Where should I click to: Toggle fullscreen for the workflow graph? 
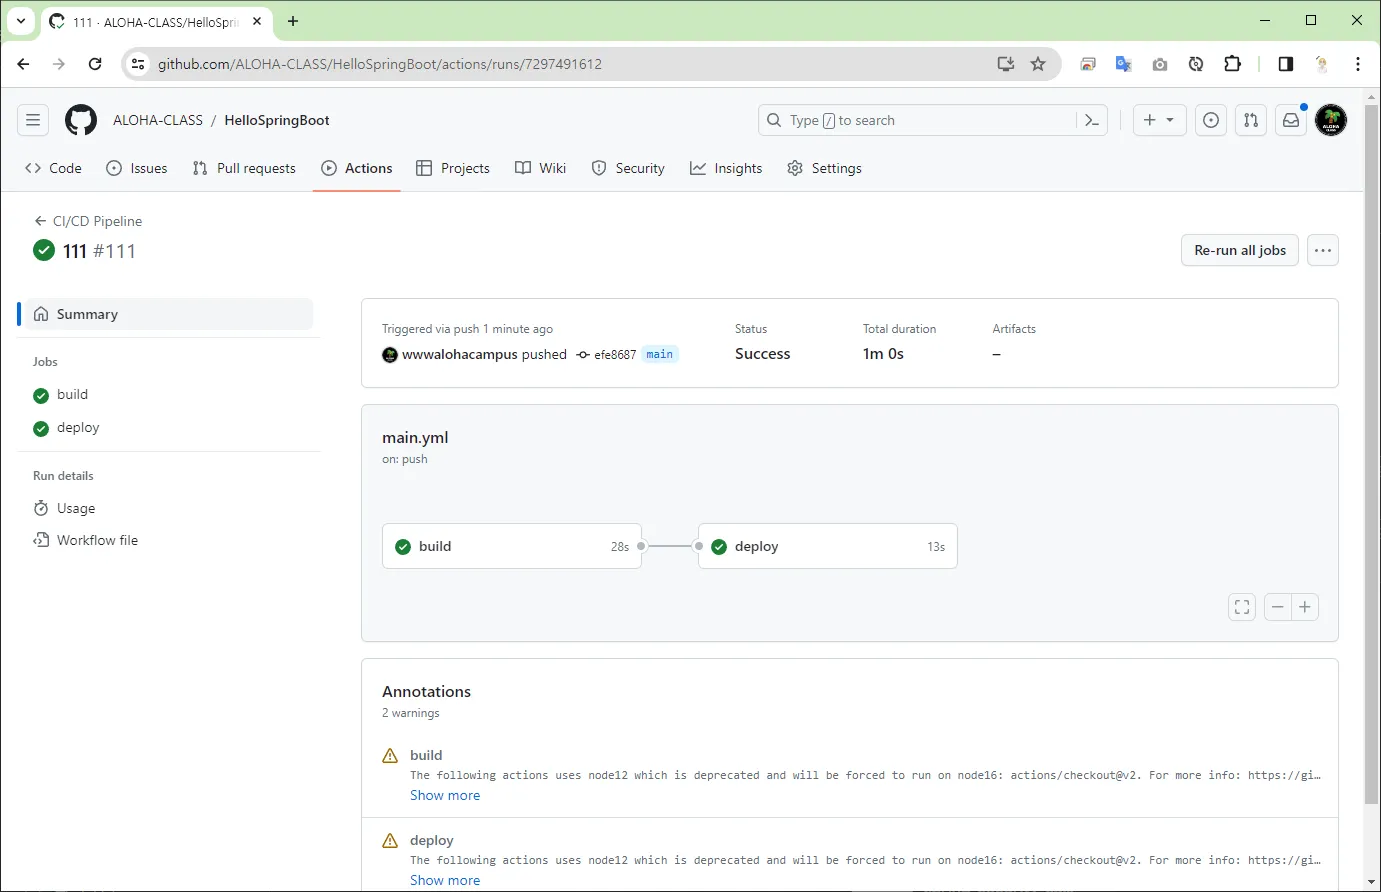pos(1242,607)
